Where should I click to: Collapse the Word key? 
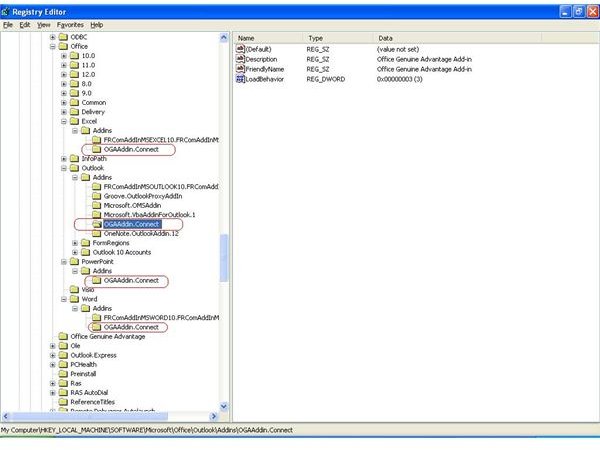(64, 299)
